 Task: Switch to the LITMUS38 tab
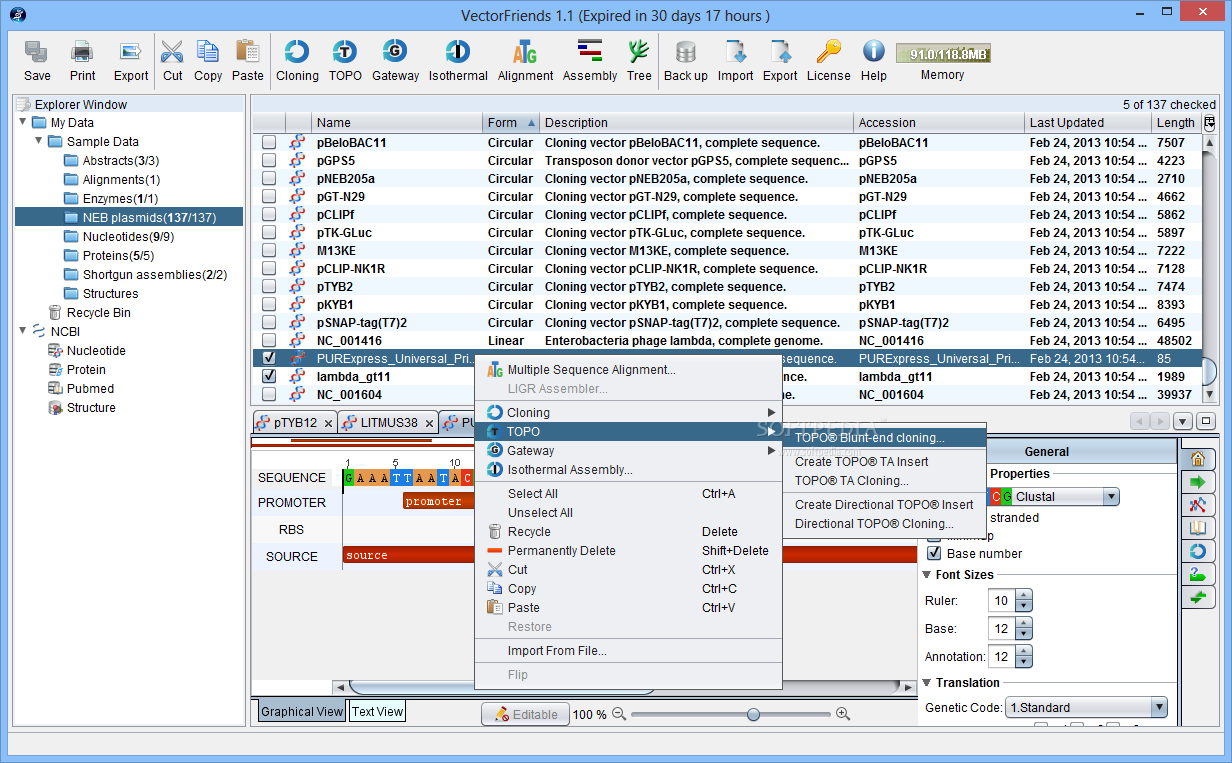tap(387, 423)
